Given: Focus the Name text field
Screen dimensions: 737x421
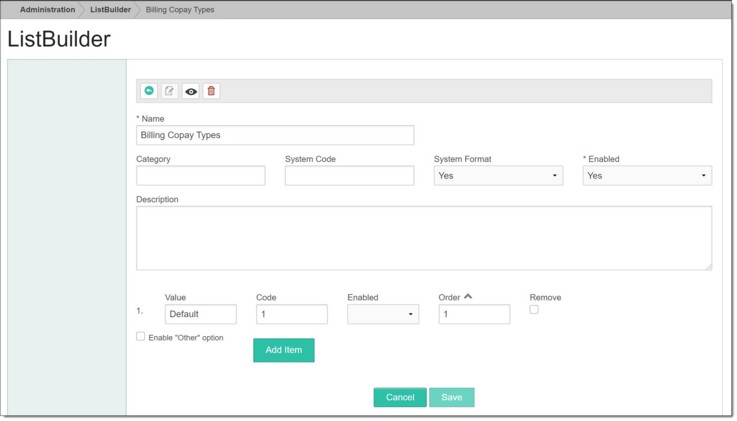Looking at the screenshot, I should pyautogui.click(x=275, y=135).
